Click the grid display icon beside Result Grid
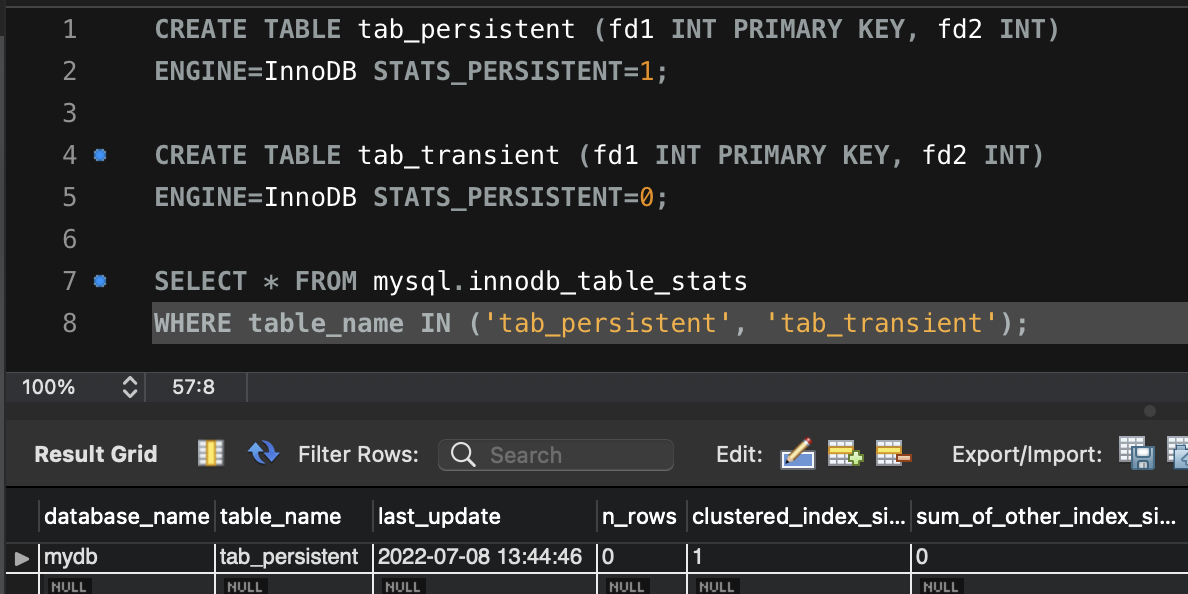Image resolution: width=1188 pixels, height=594 pixels. pos(209,452)
